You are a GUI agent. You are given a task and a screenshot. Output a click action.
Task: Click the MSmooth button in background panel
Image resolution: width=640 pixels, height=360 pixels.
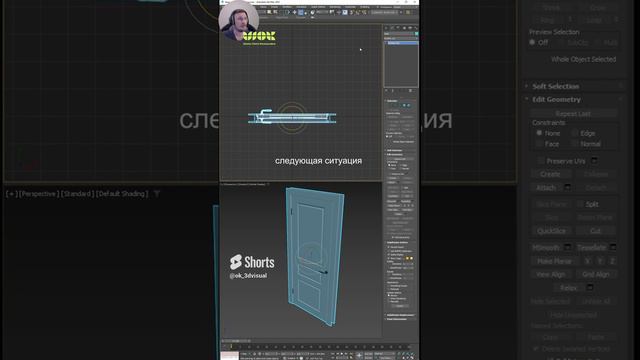[x=546, y=247]
